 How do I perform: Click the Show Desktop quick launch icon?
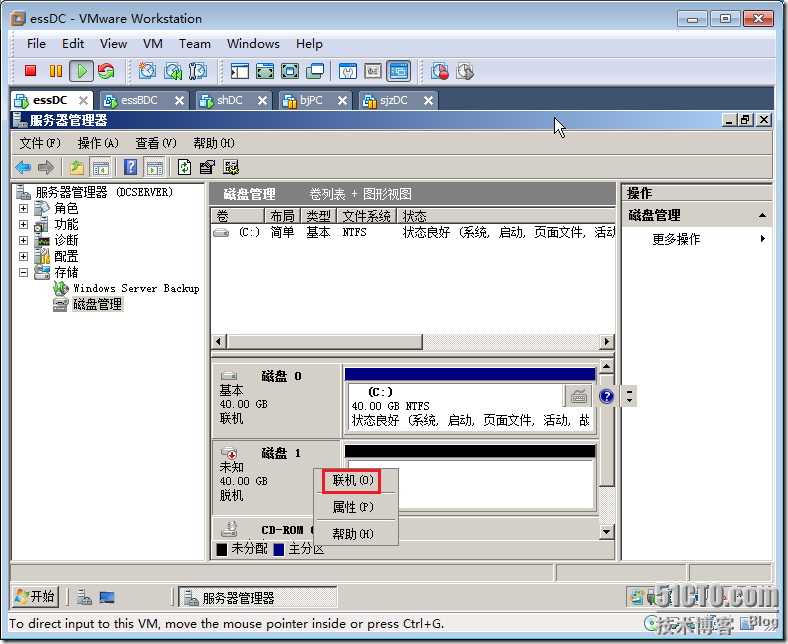click(x=107, y=597)
